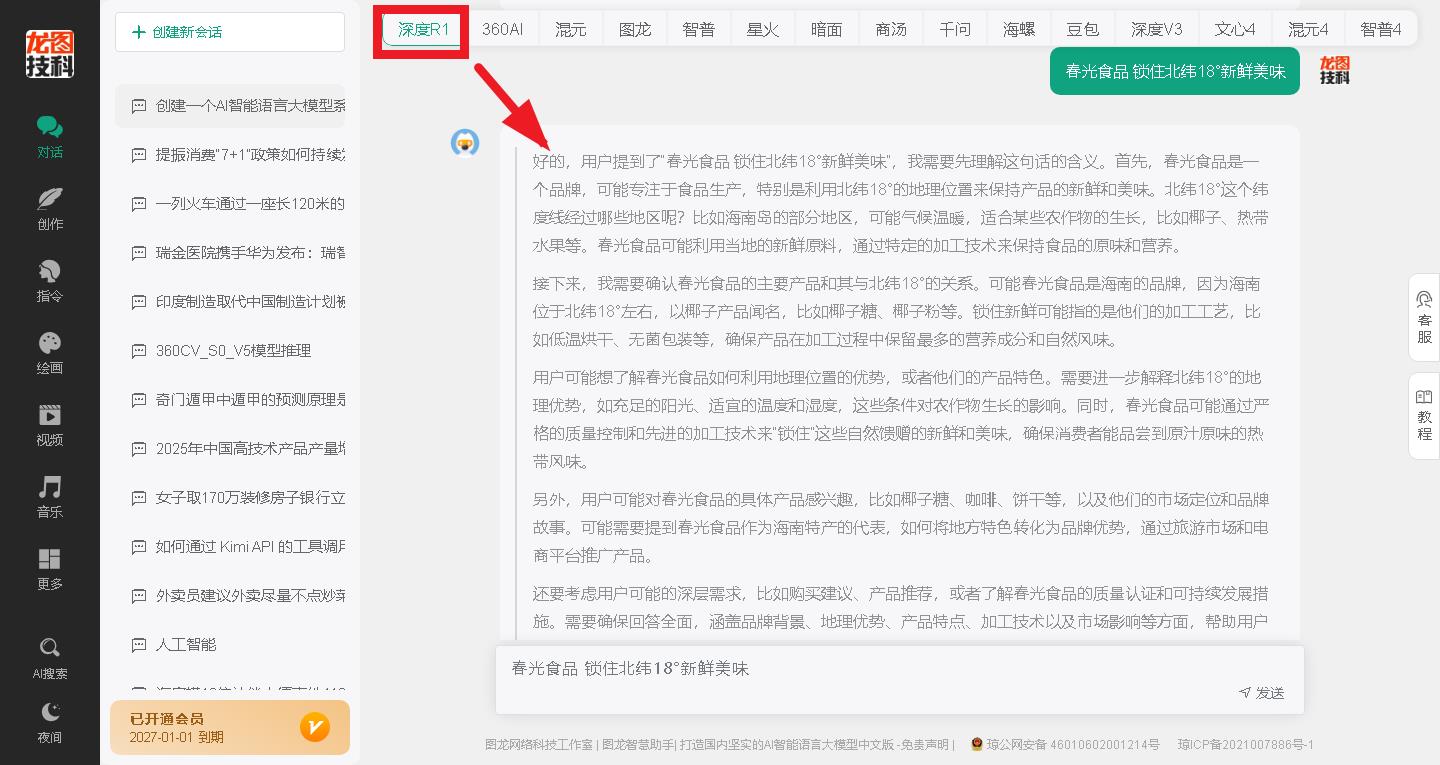
Task: Switch to the 文心4 model tab
Action: [x=1235, y=29]
